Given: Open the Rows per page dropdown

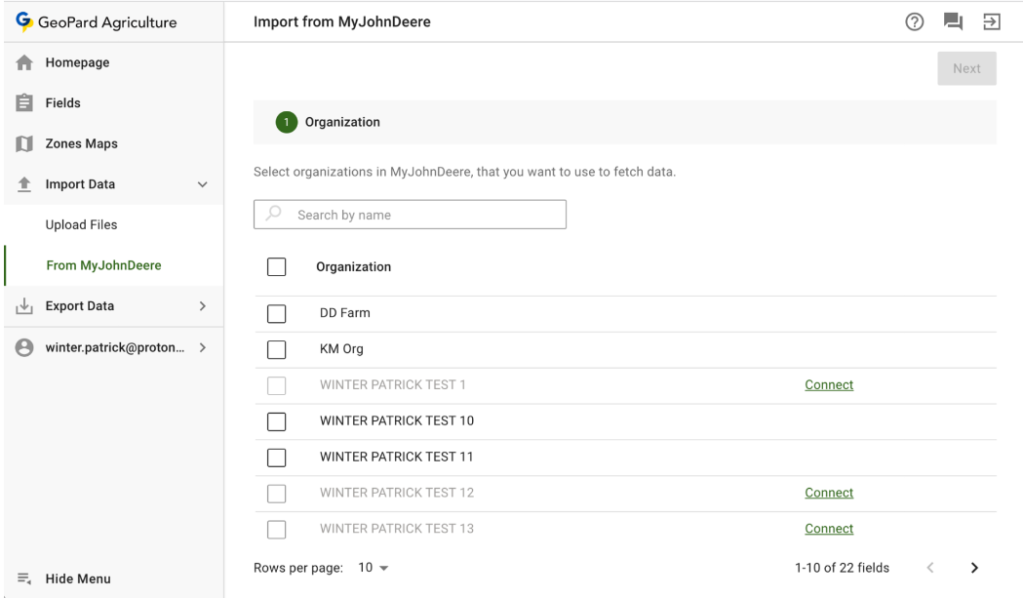Looking at the screenshot, I should point(373,568).
